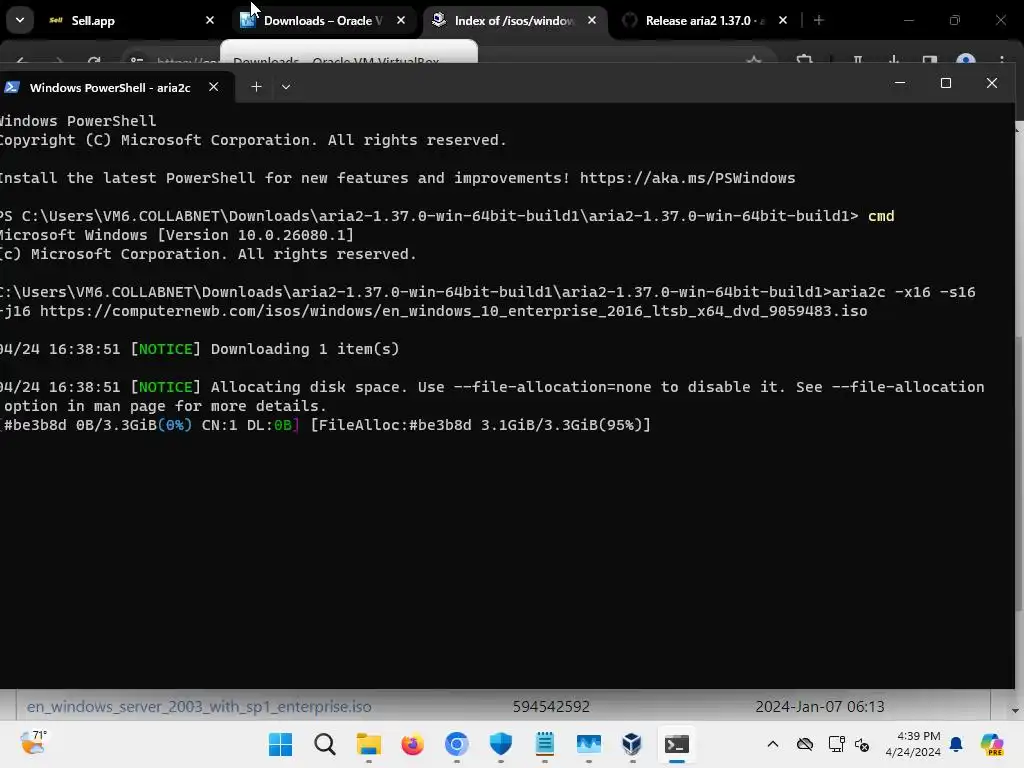This screenshot has height=768, width=1024.
Task: Select the Windows PowerShell - aria2c tab
Action: (110, 88)
